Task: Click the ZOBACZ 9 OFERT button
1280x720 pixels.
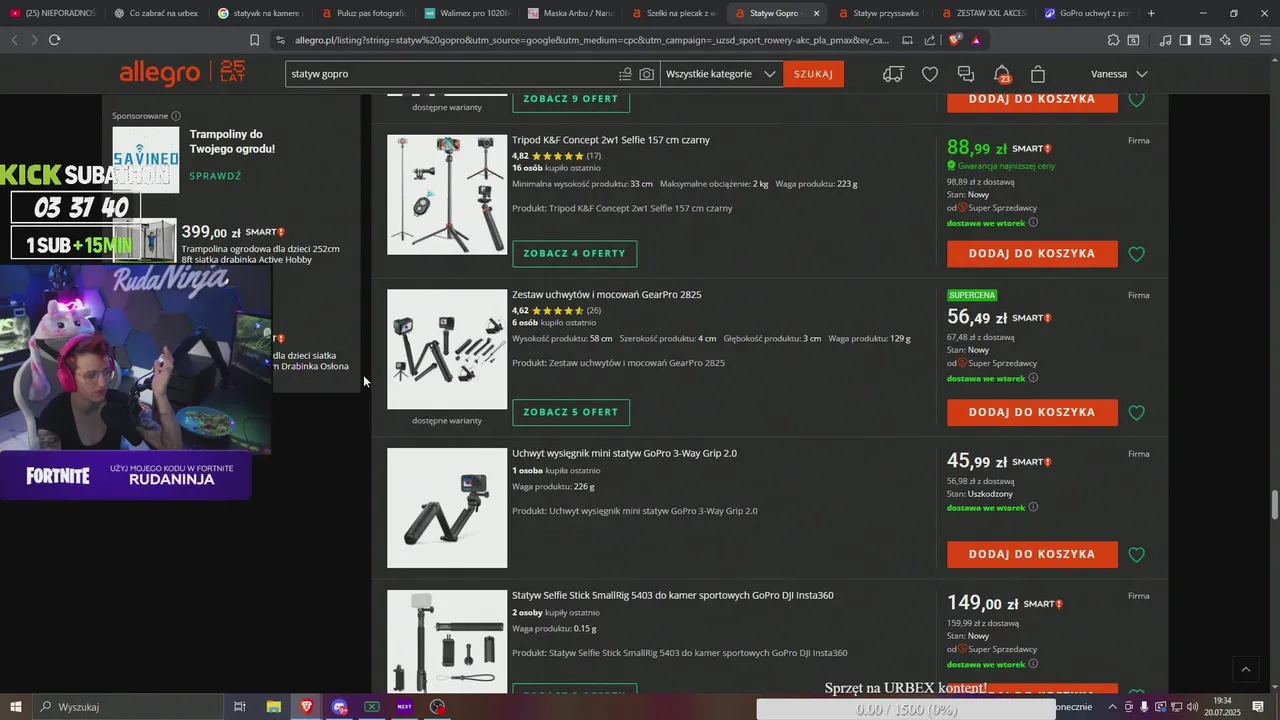Action: (x=571, y=99)
